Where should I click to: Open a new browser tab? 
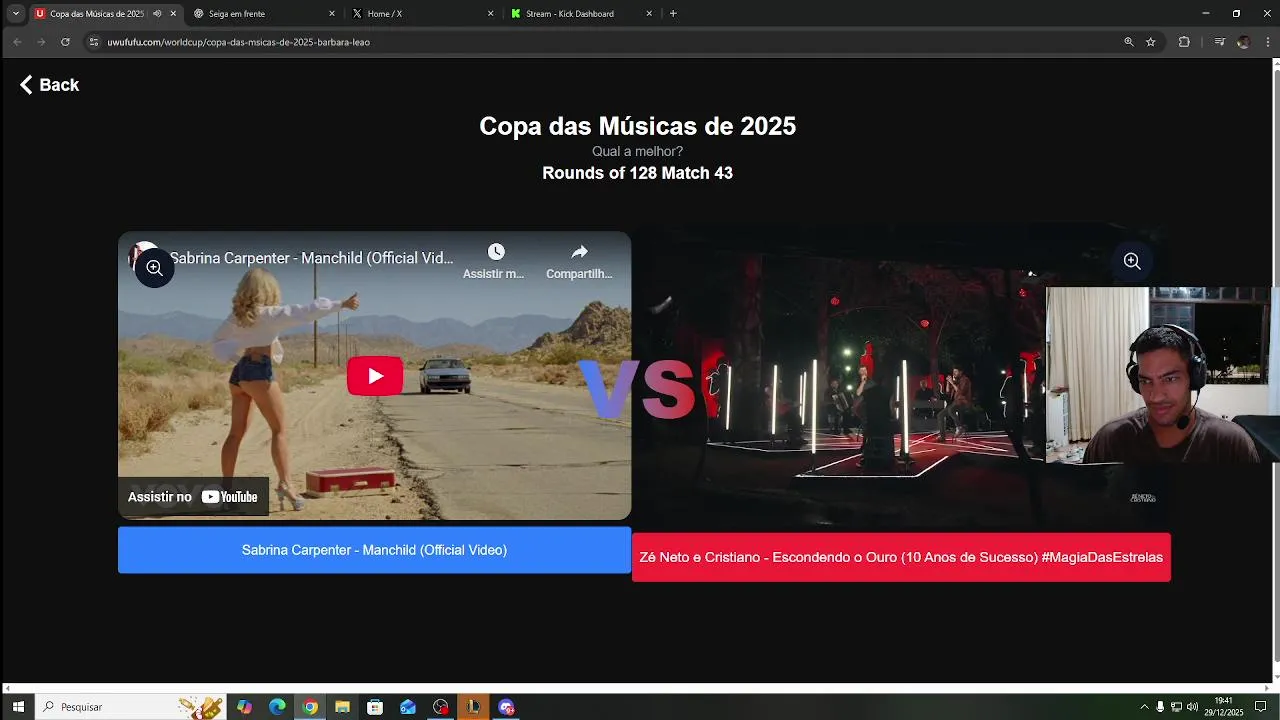coord(673,14)
